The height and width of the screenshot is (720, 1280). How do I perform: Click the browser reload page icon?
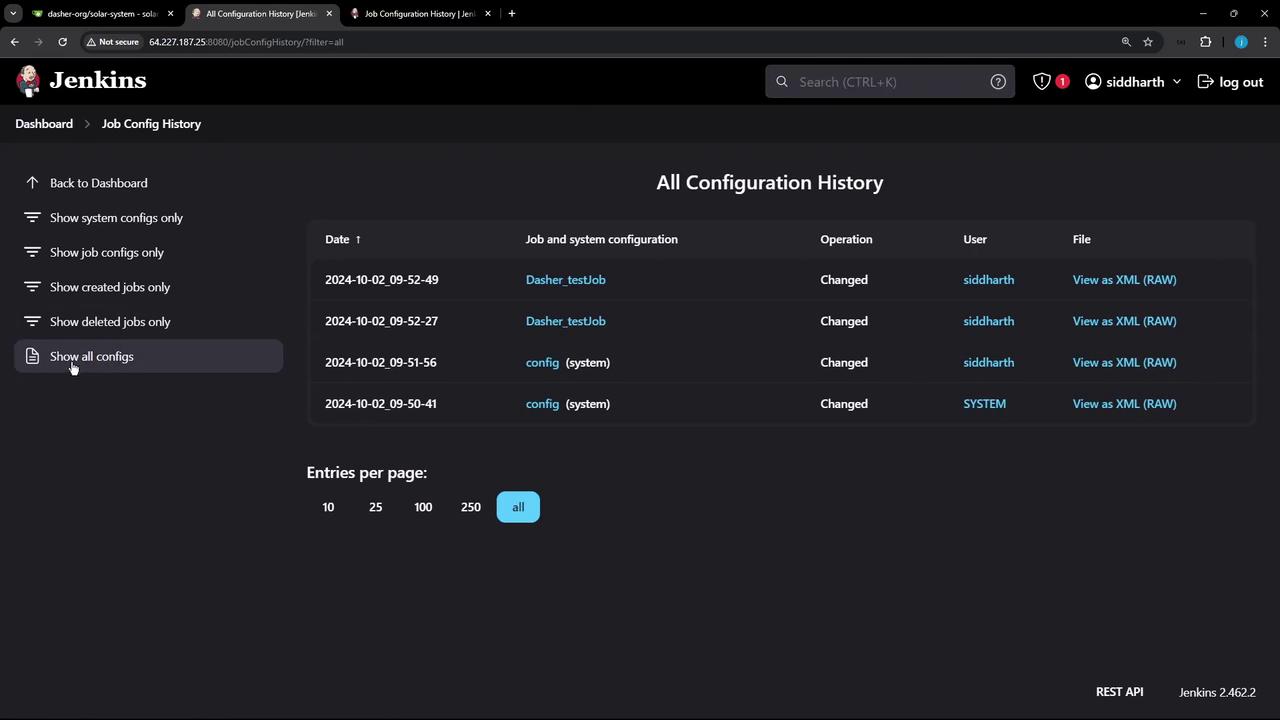click(62, 42)
